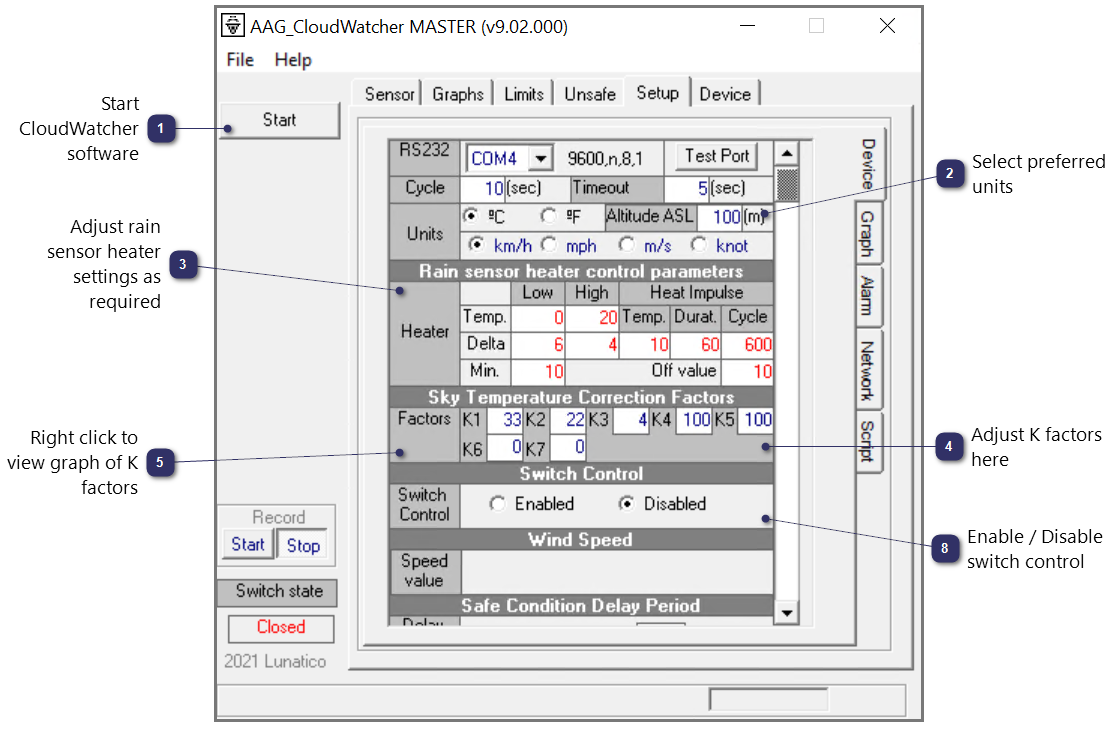Stop recording with Record Stop button
Viewport: 1113px width, 729px height.
point(303,545)
